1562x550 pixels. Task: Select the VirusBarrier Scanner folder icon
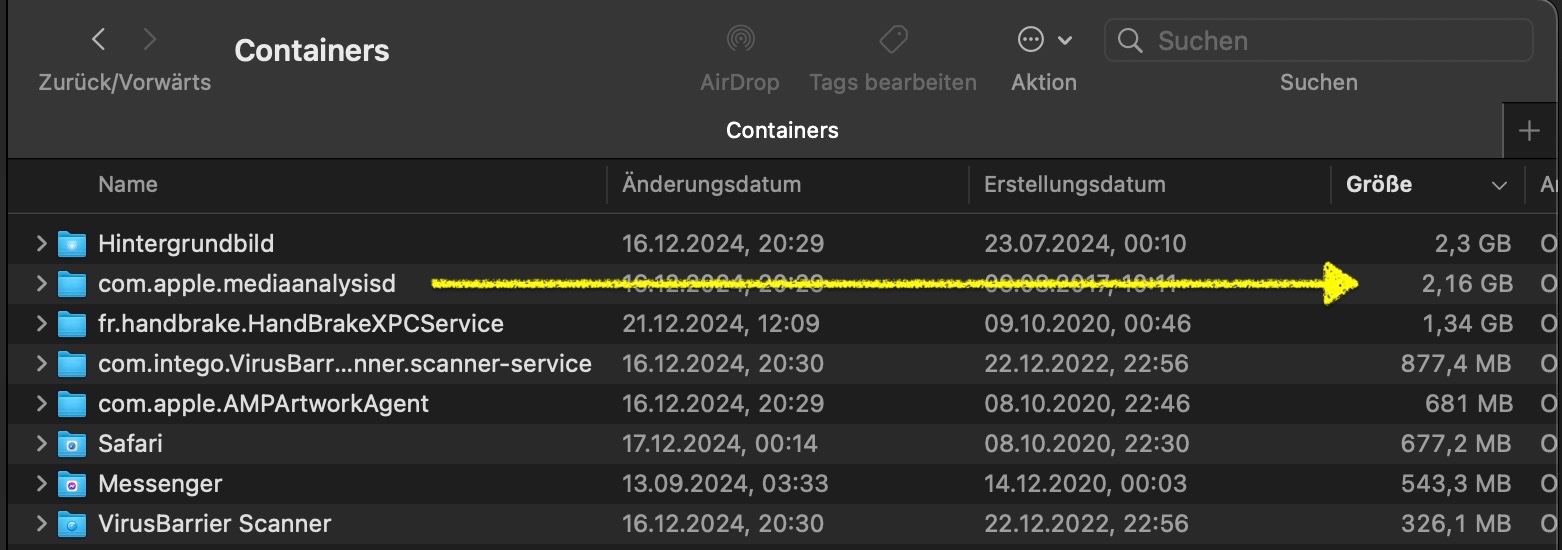tap(72, 524)
